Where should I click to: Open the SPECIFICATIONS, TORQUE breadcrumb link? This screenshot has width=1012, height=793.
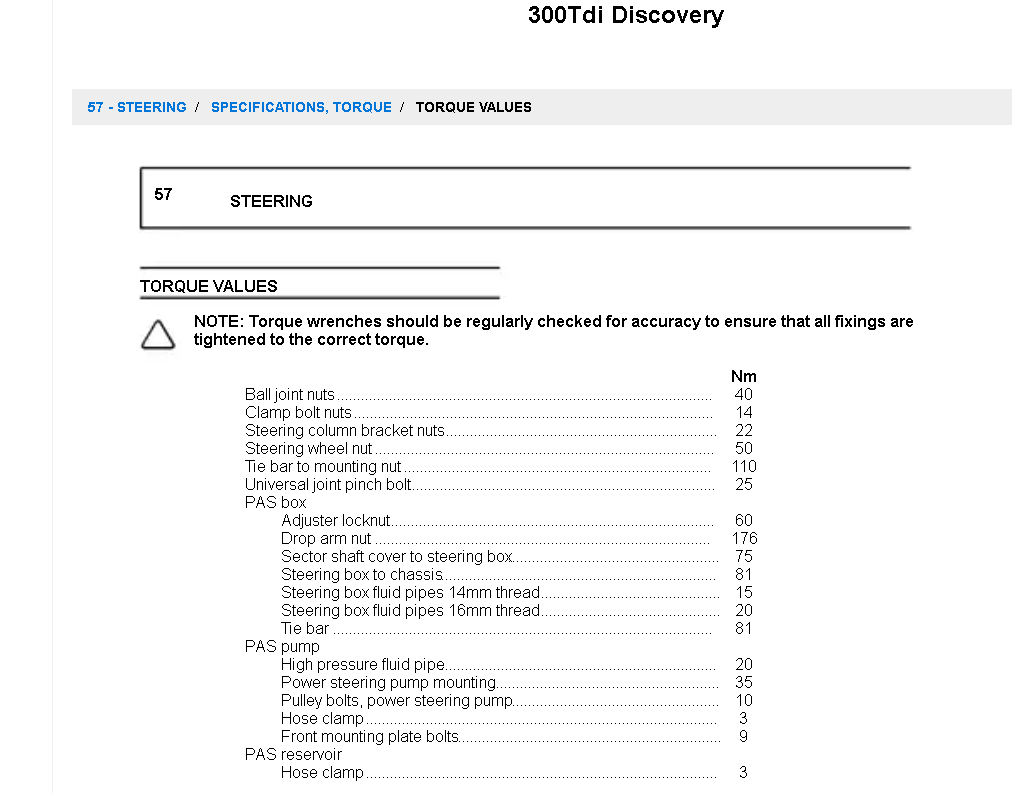(301, 107)
